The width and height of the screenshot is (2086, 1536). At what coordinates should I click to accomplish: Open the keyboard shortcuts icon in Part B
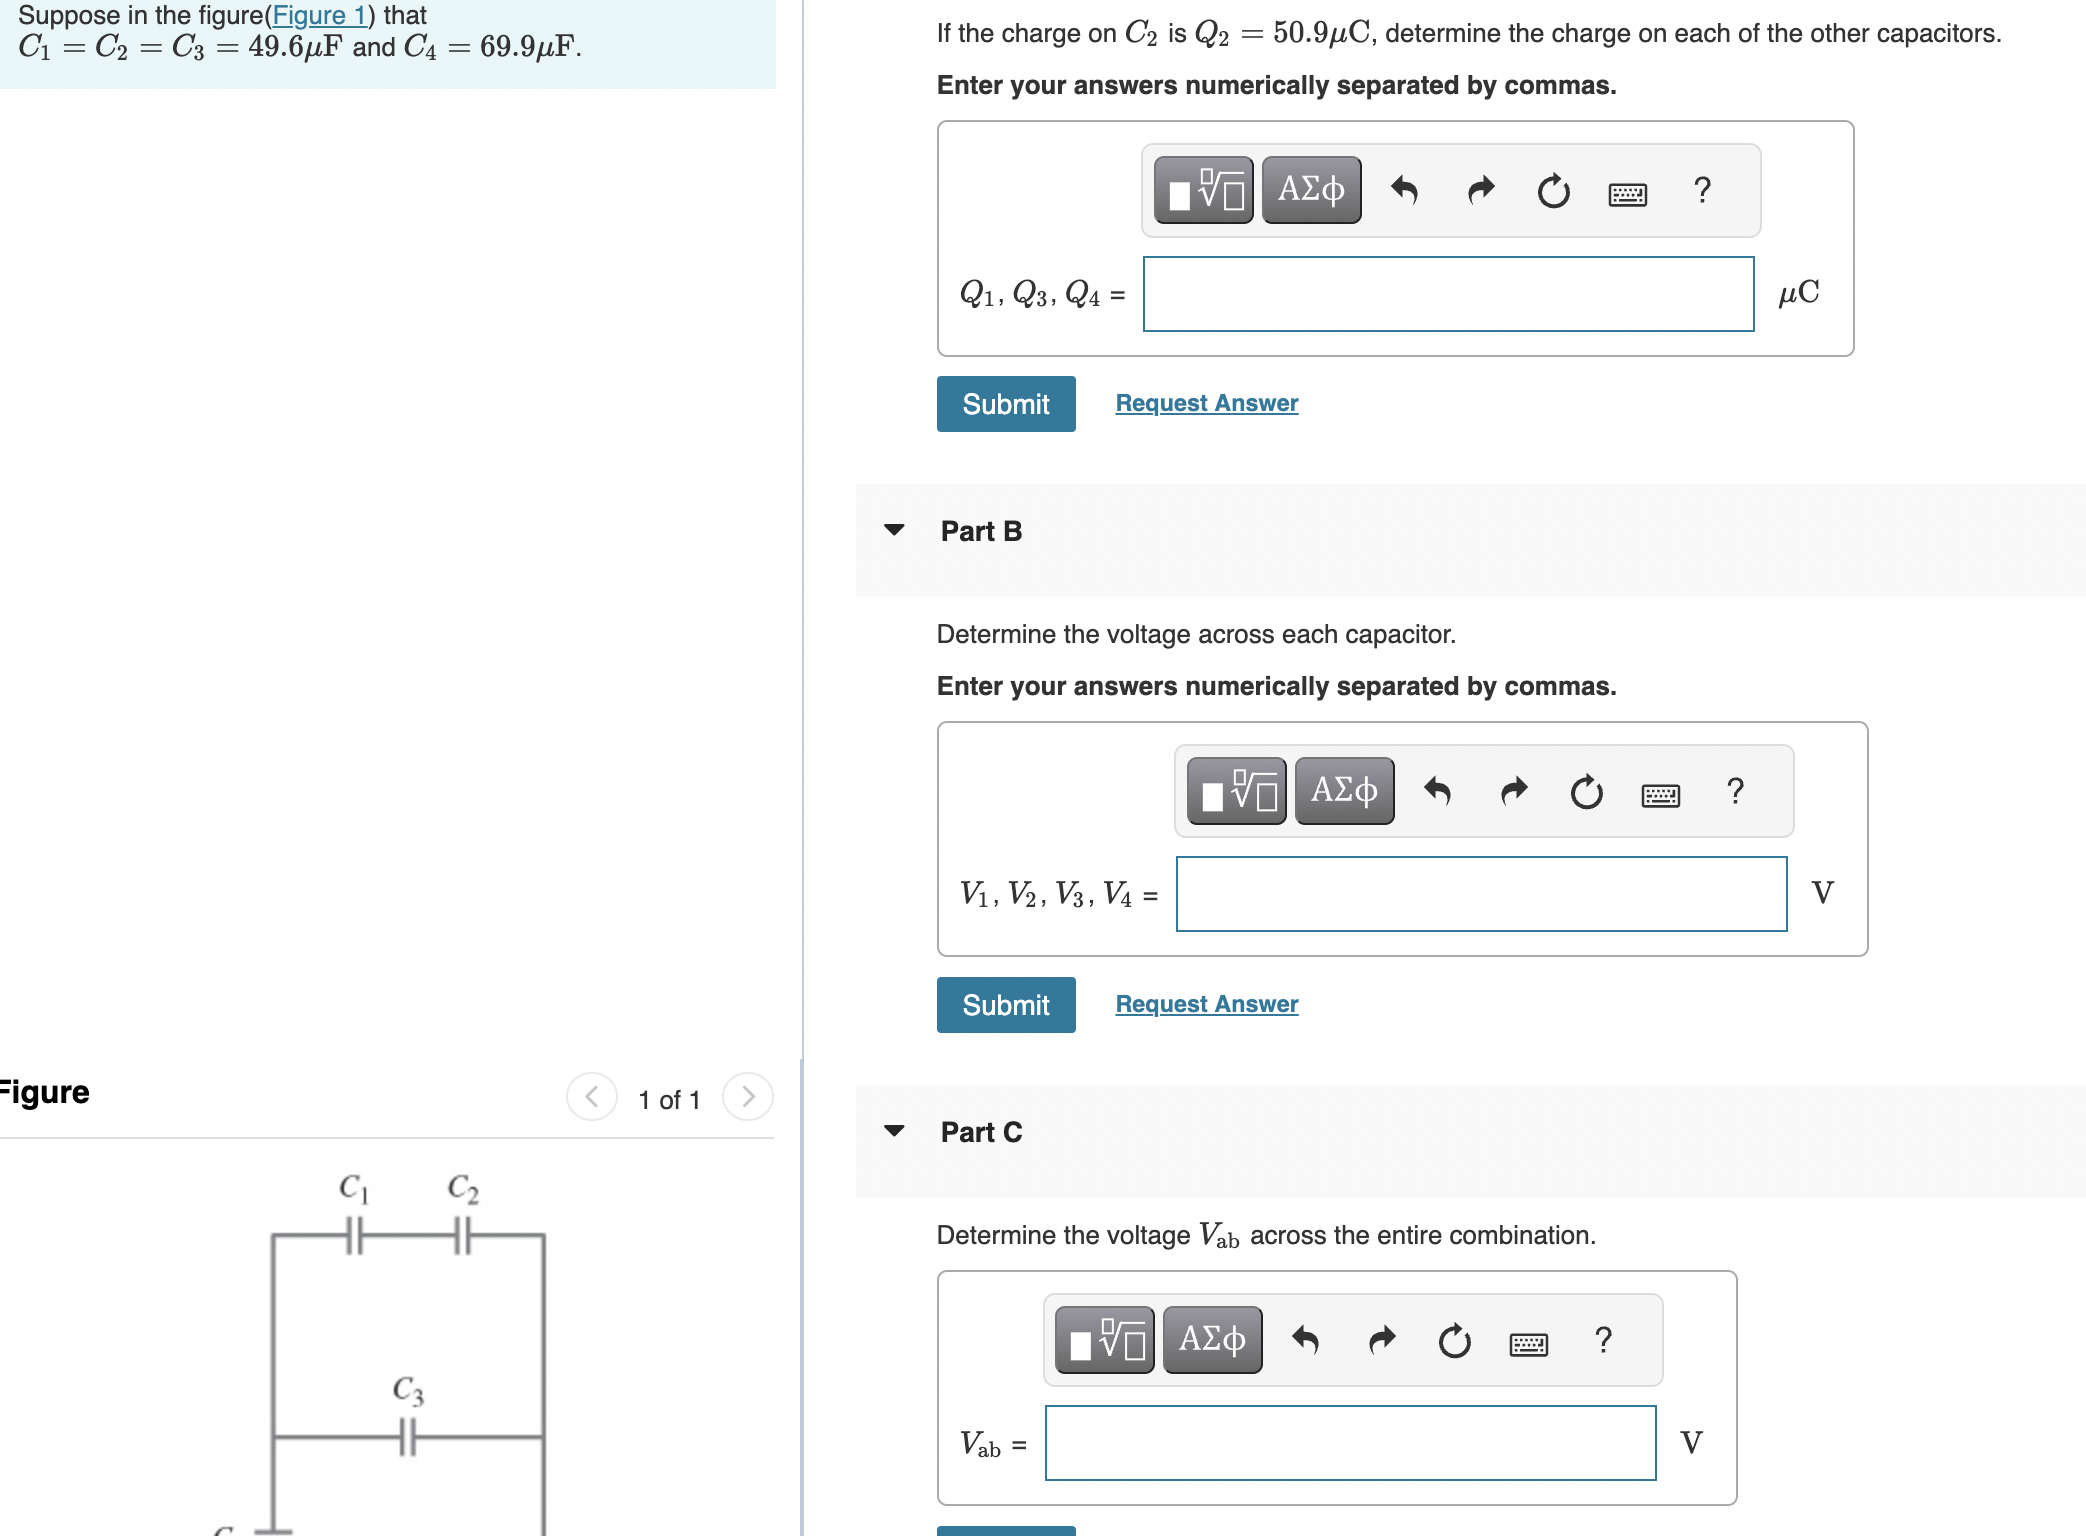1659,792
